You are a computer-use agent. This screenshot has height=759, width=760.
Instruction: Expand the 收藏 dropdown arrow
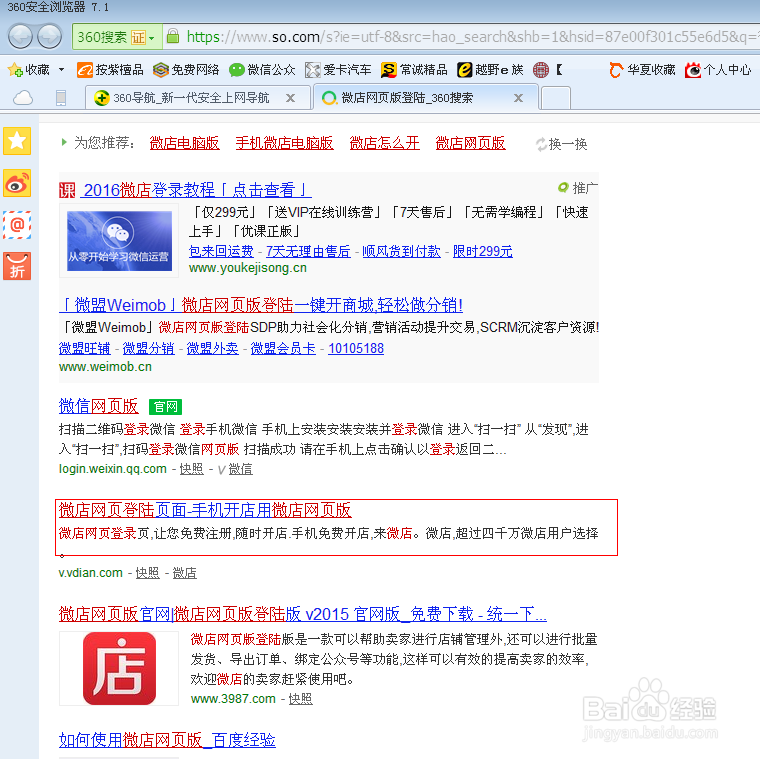[62, 70]
